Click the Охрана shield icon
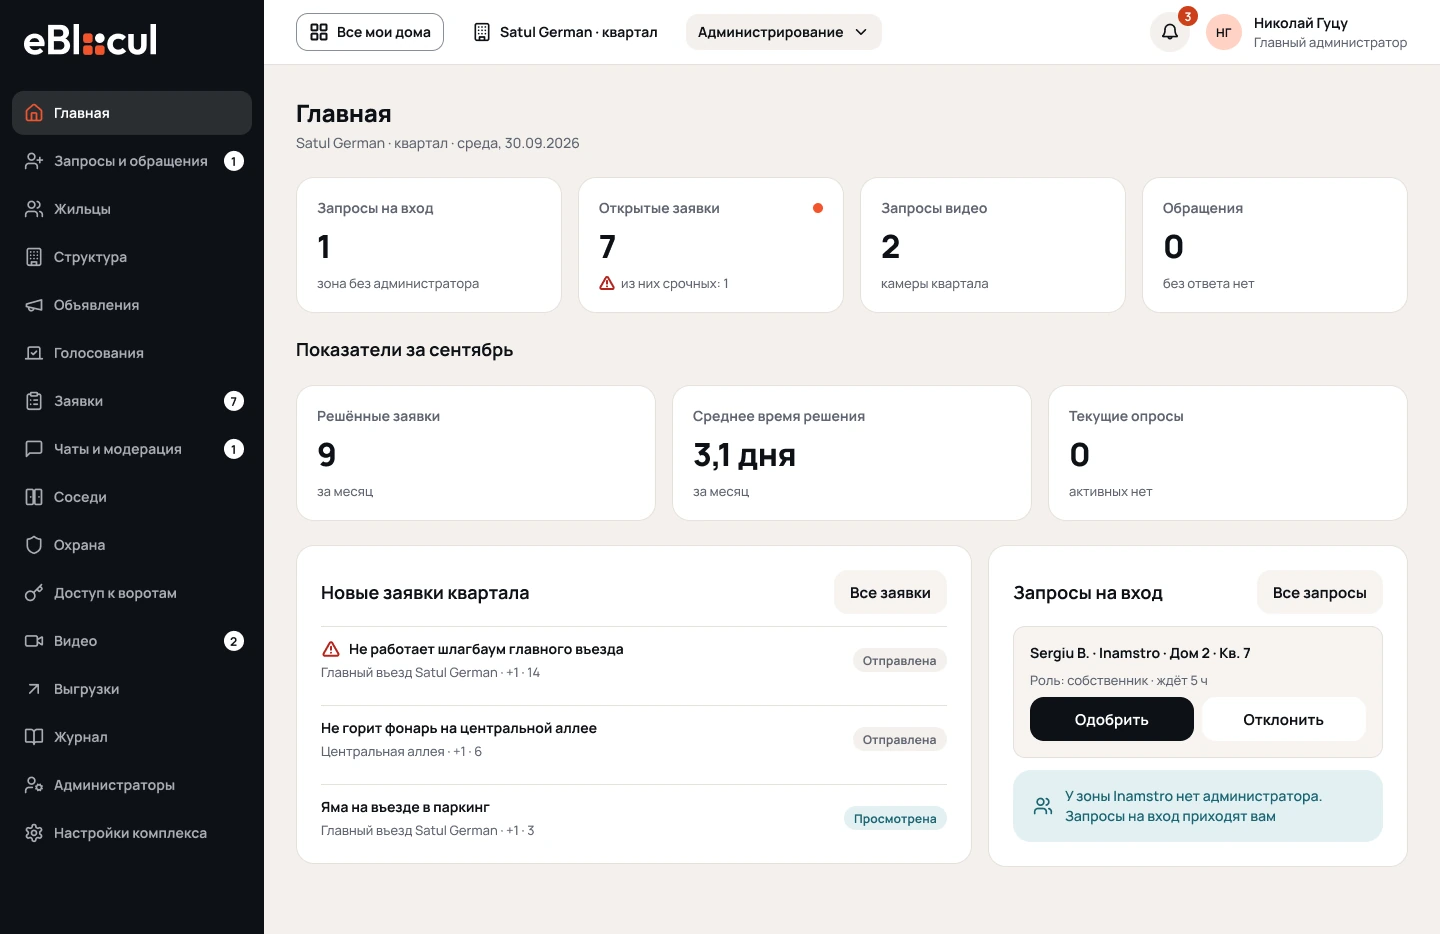This screenshot has height=934, width=1440. point(34,545)
